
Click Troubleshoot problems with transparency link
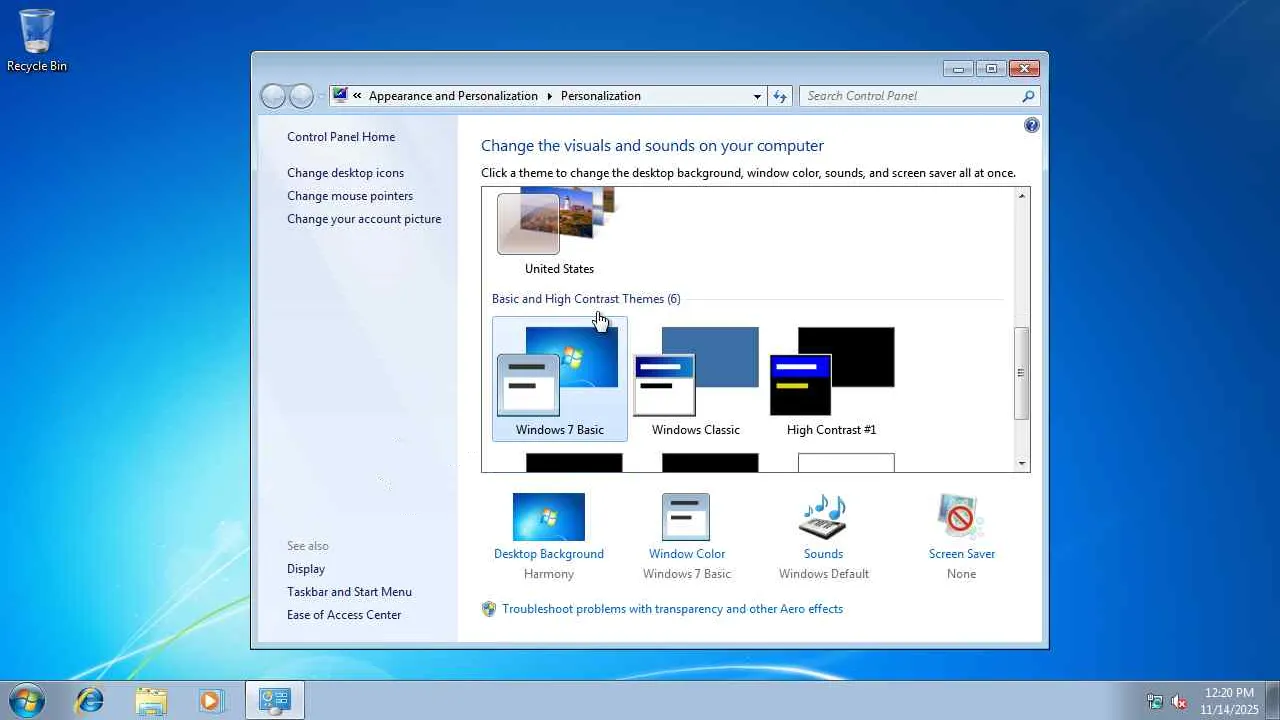point(672,609)
